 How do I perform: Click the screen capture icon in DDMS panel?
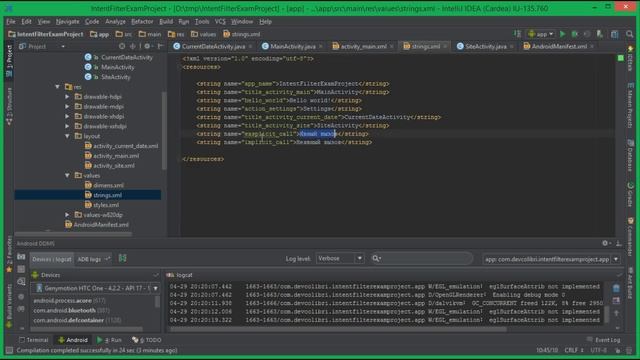pos(21,257)
